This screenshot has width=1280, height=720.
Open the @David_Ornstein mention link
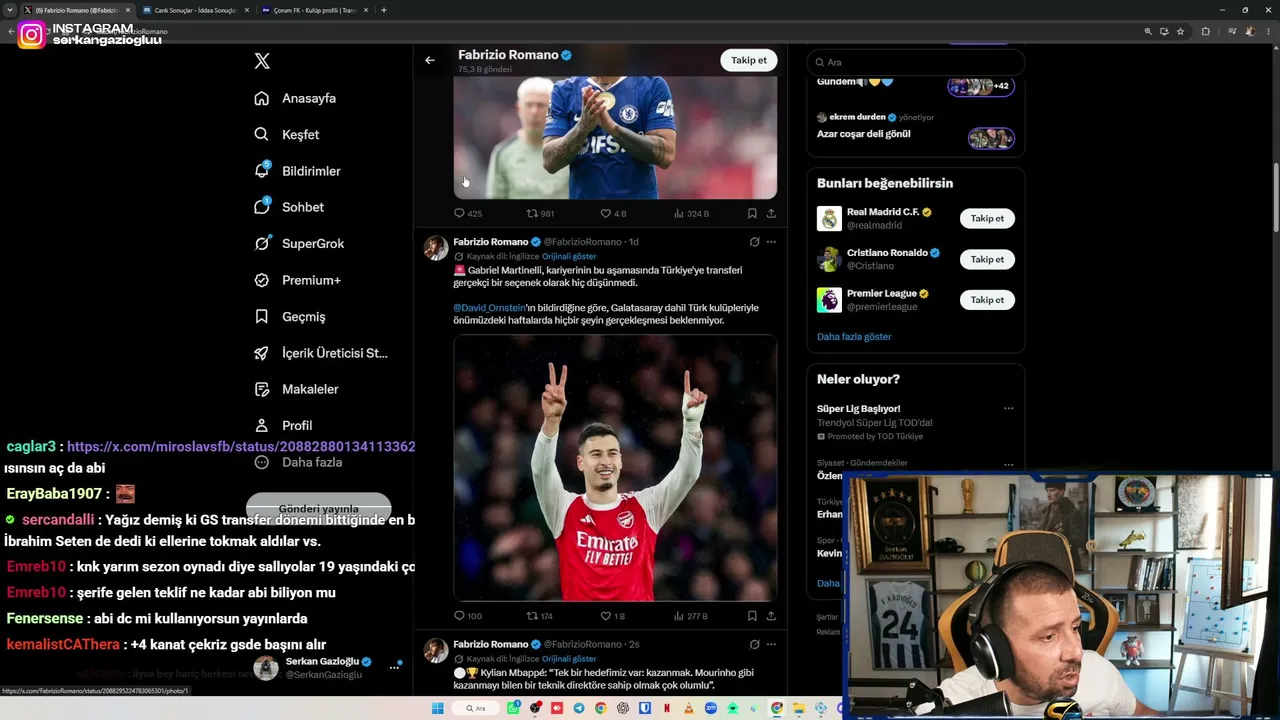(x=489, y=308)
